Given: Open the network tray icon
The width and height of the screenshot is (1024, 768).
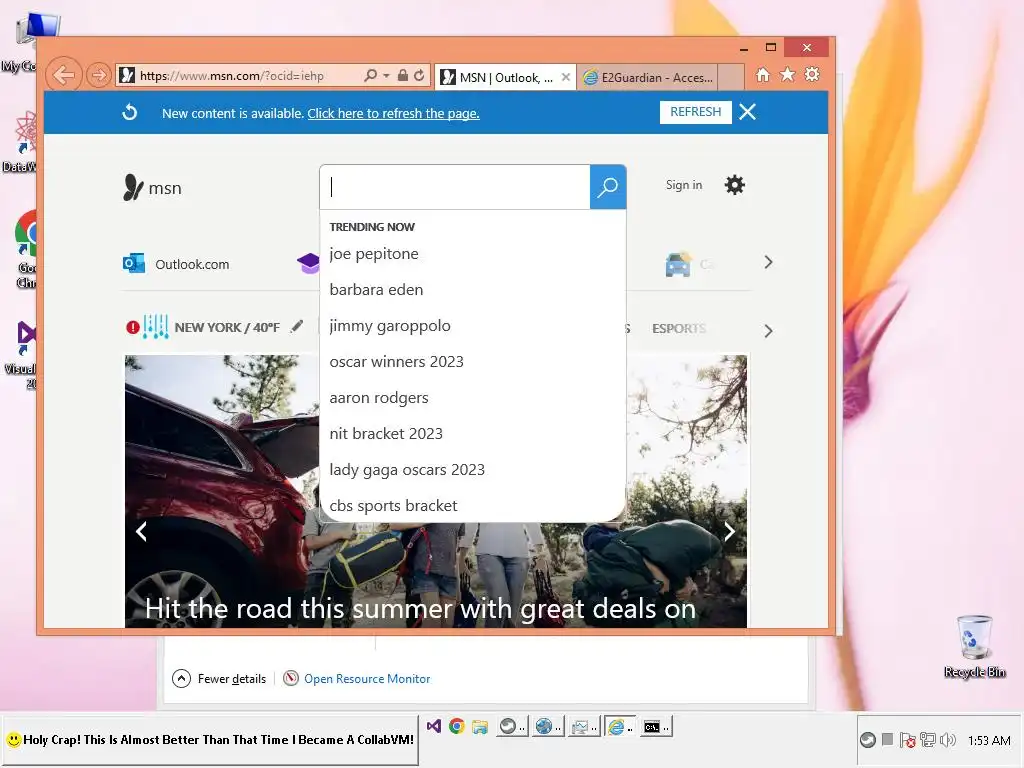Looking at the screenshot, I should 927,740.
